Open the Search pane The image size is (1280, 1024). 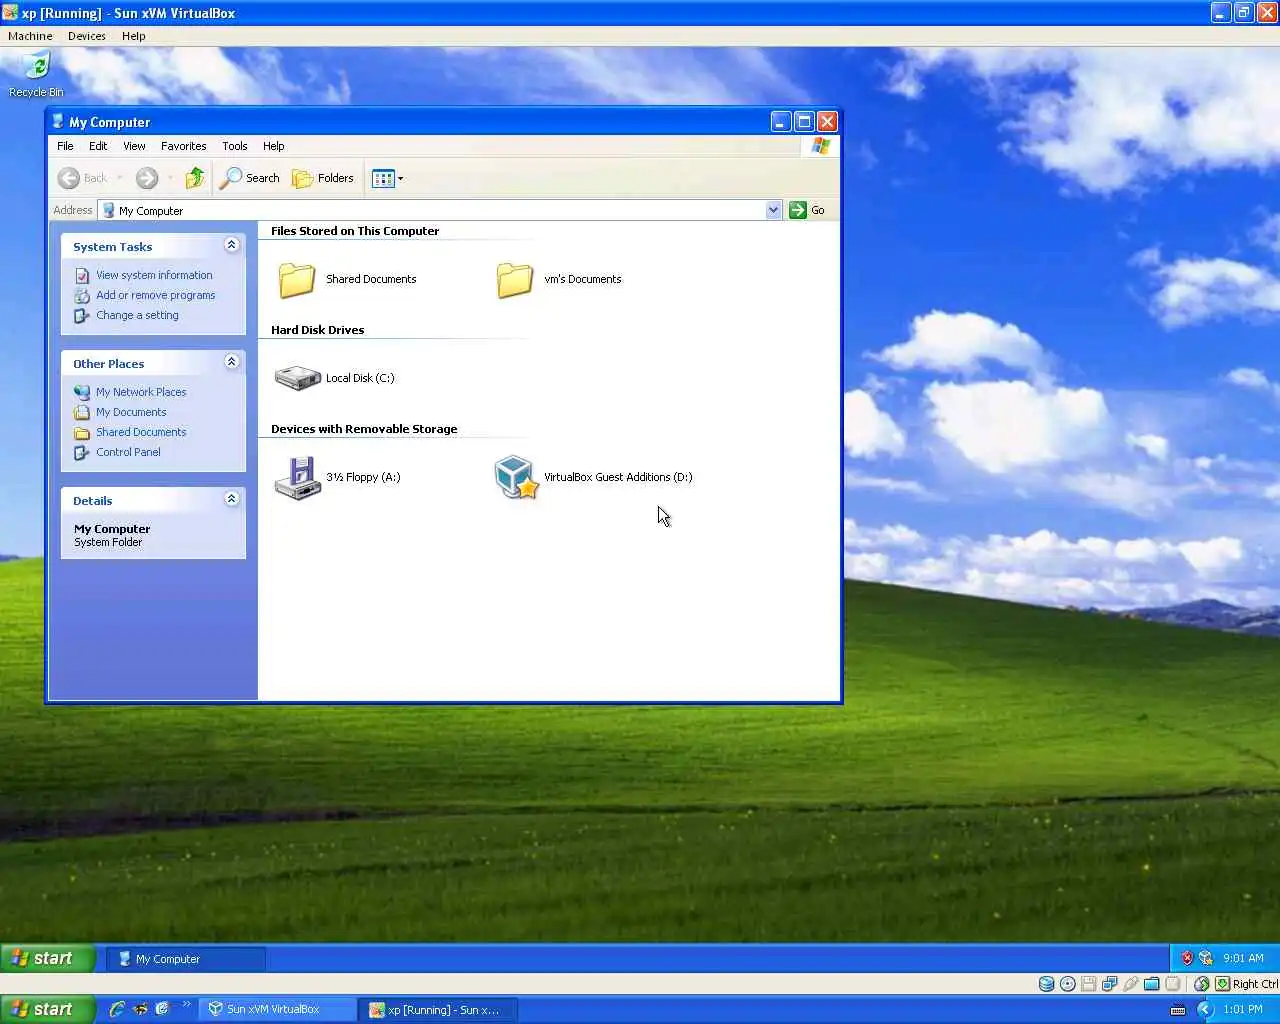(250, 178)
